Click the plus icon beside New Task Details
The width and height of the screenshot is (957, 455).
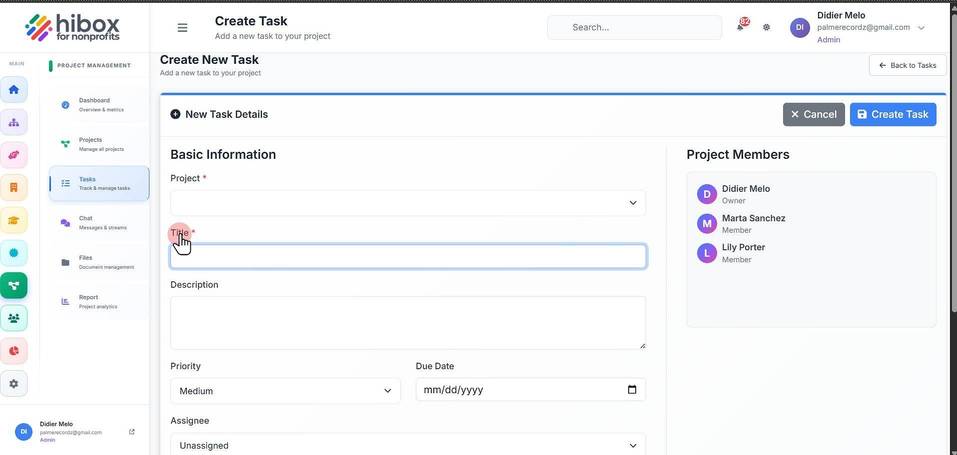[x=175, y=114]
